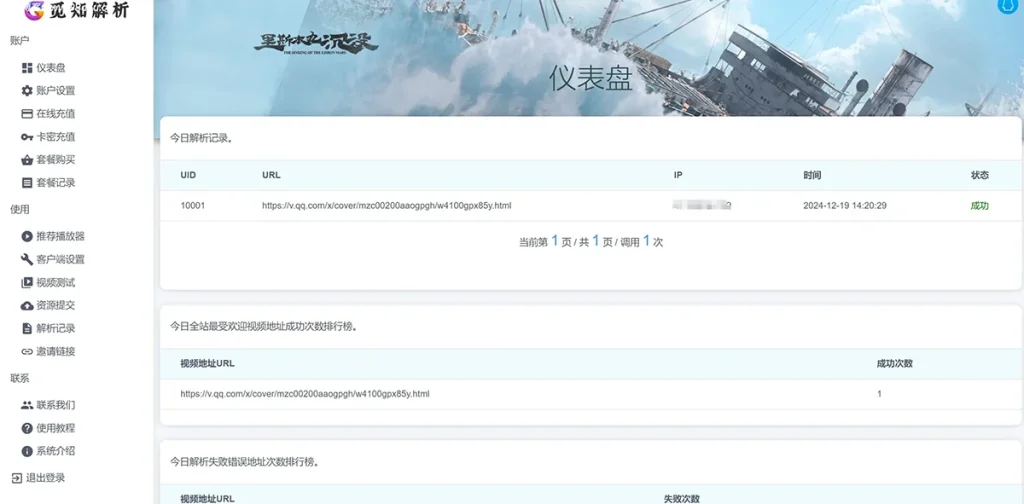Click the URL in the popular ranking table
Image resolution: width=1024 pixels, height=504 pixels.
(x=305, y=394)
